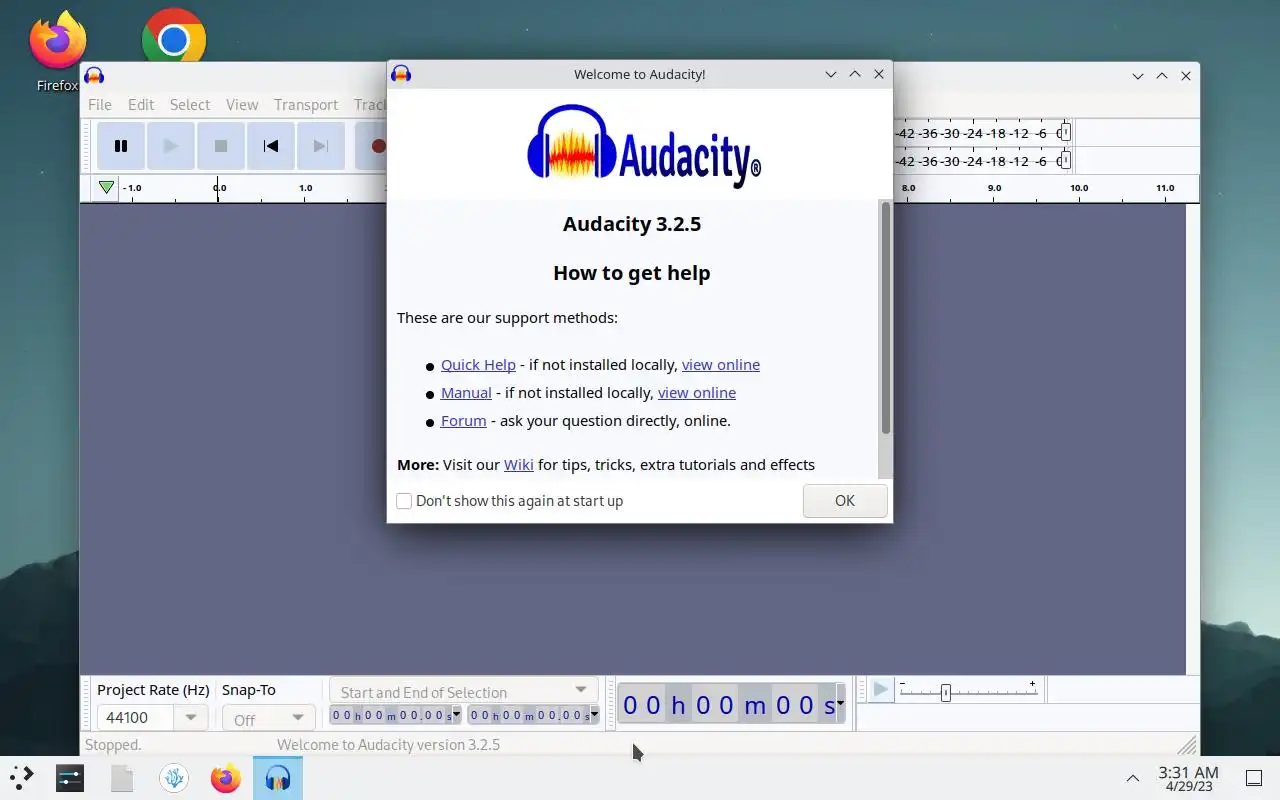Click the Pause button in Audacity toolbar
The height and width of the screenshot is (800, 1280).
(121, 146)
